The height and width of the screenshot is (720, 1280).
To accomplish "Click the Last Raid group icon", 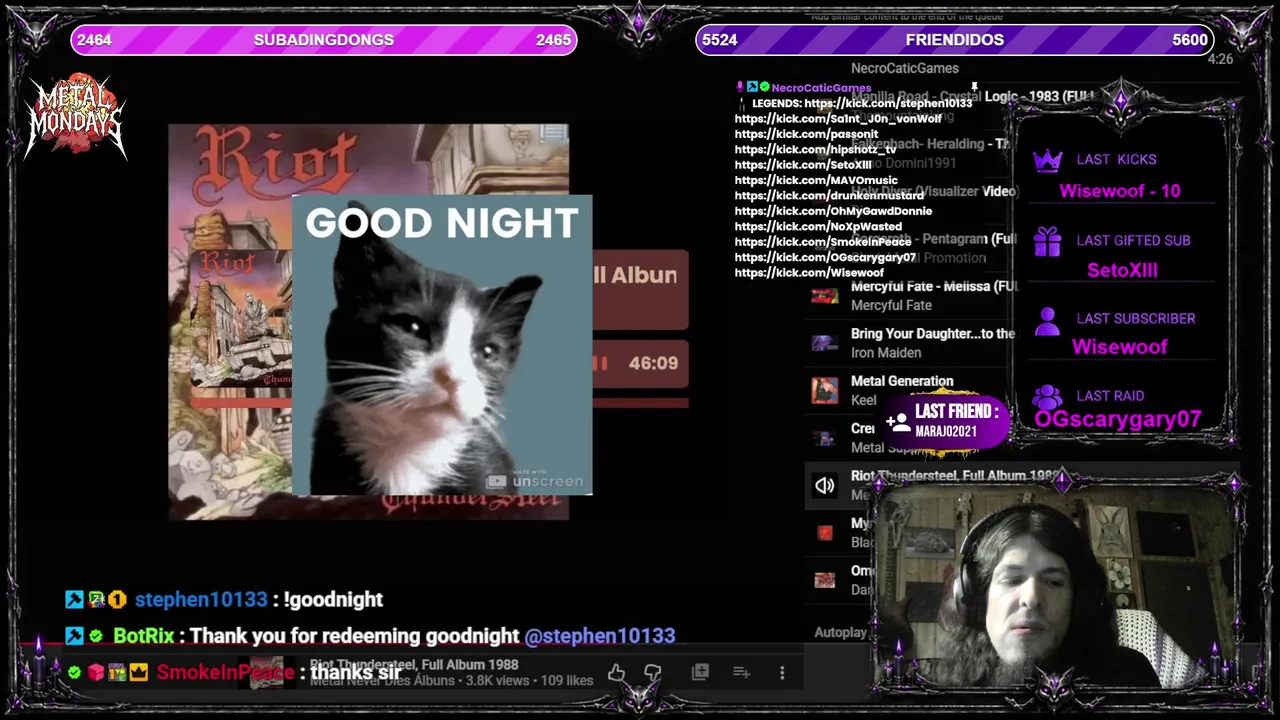I will 1047,397.
